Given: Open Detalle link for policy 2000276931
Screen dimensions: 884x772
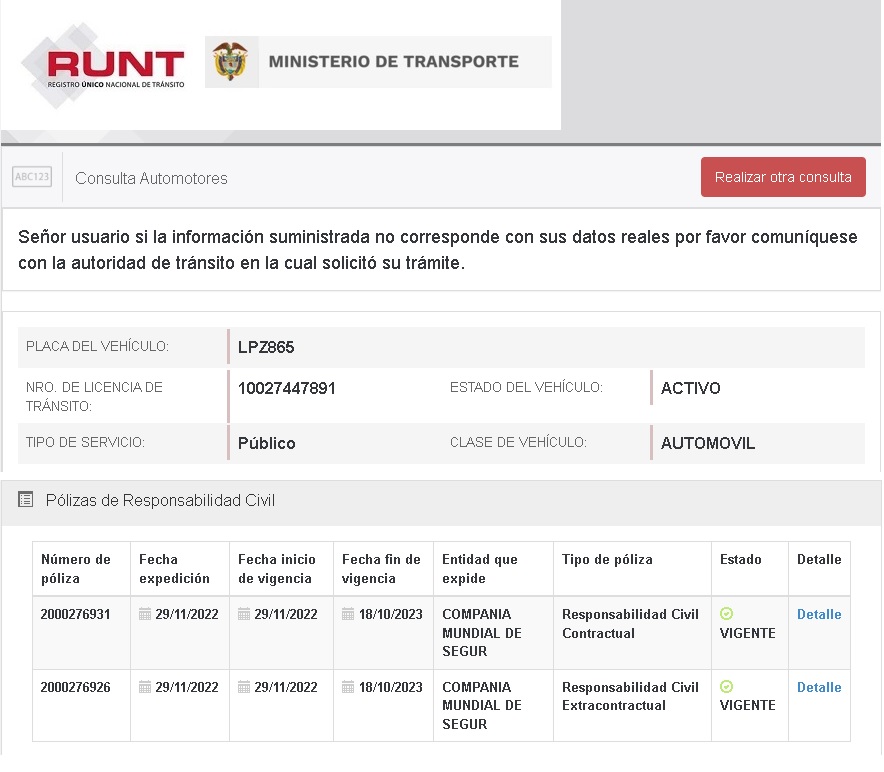Looking at the screenshot, I should [x=818, y=614].
